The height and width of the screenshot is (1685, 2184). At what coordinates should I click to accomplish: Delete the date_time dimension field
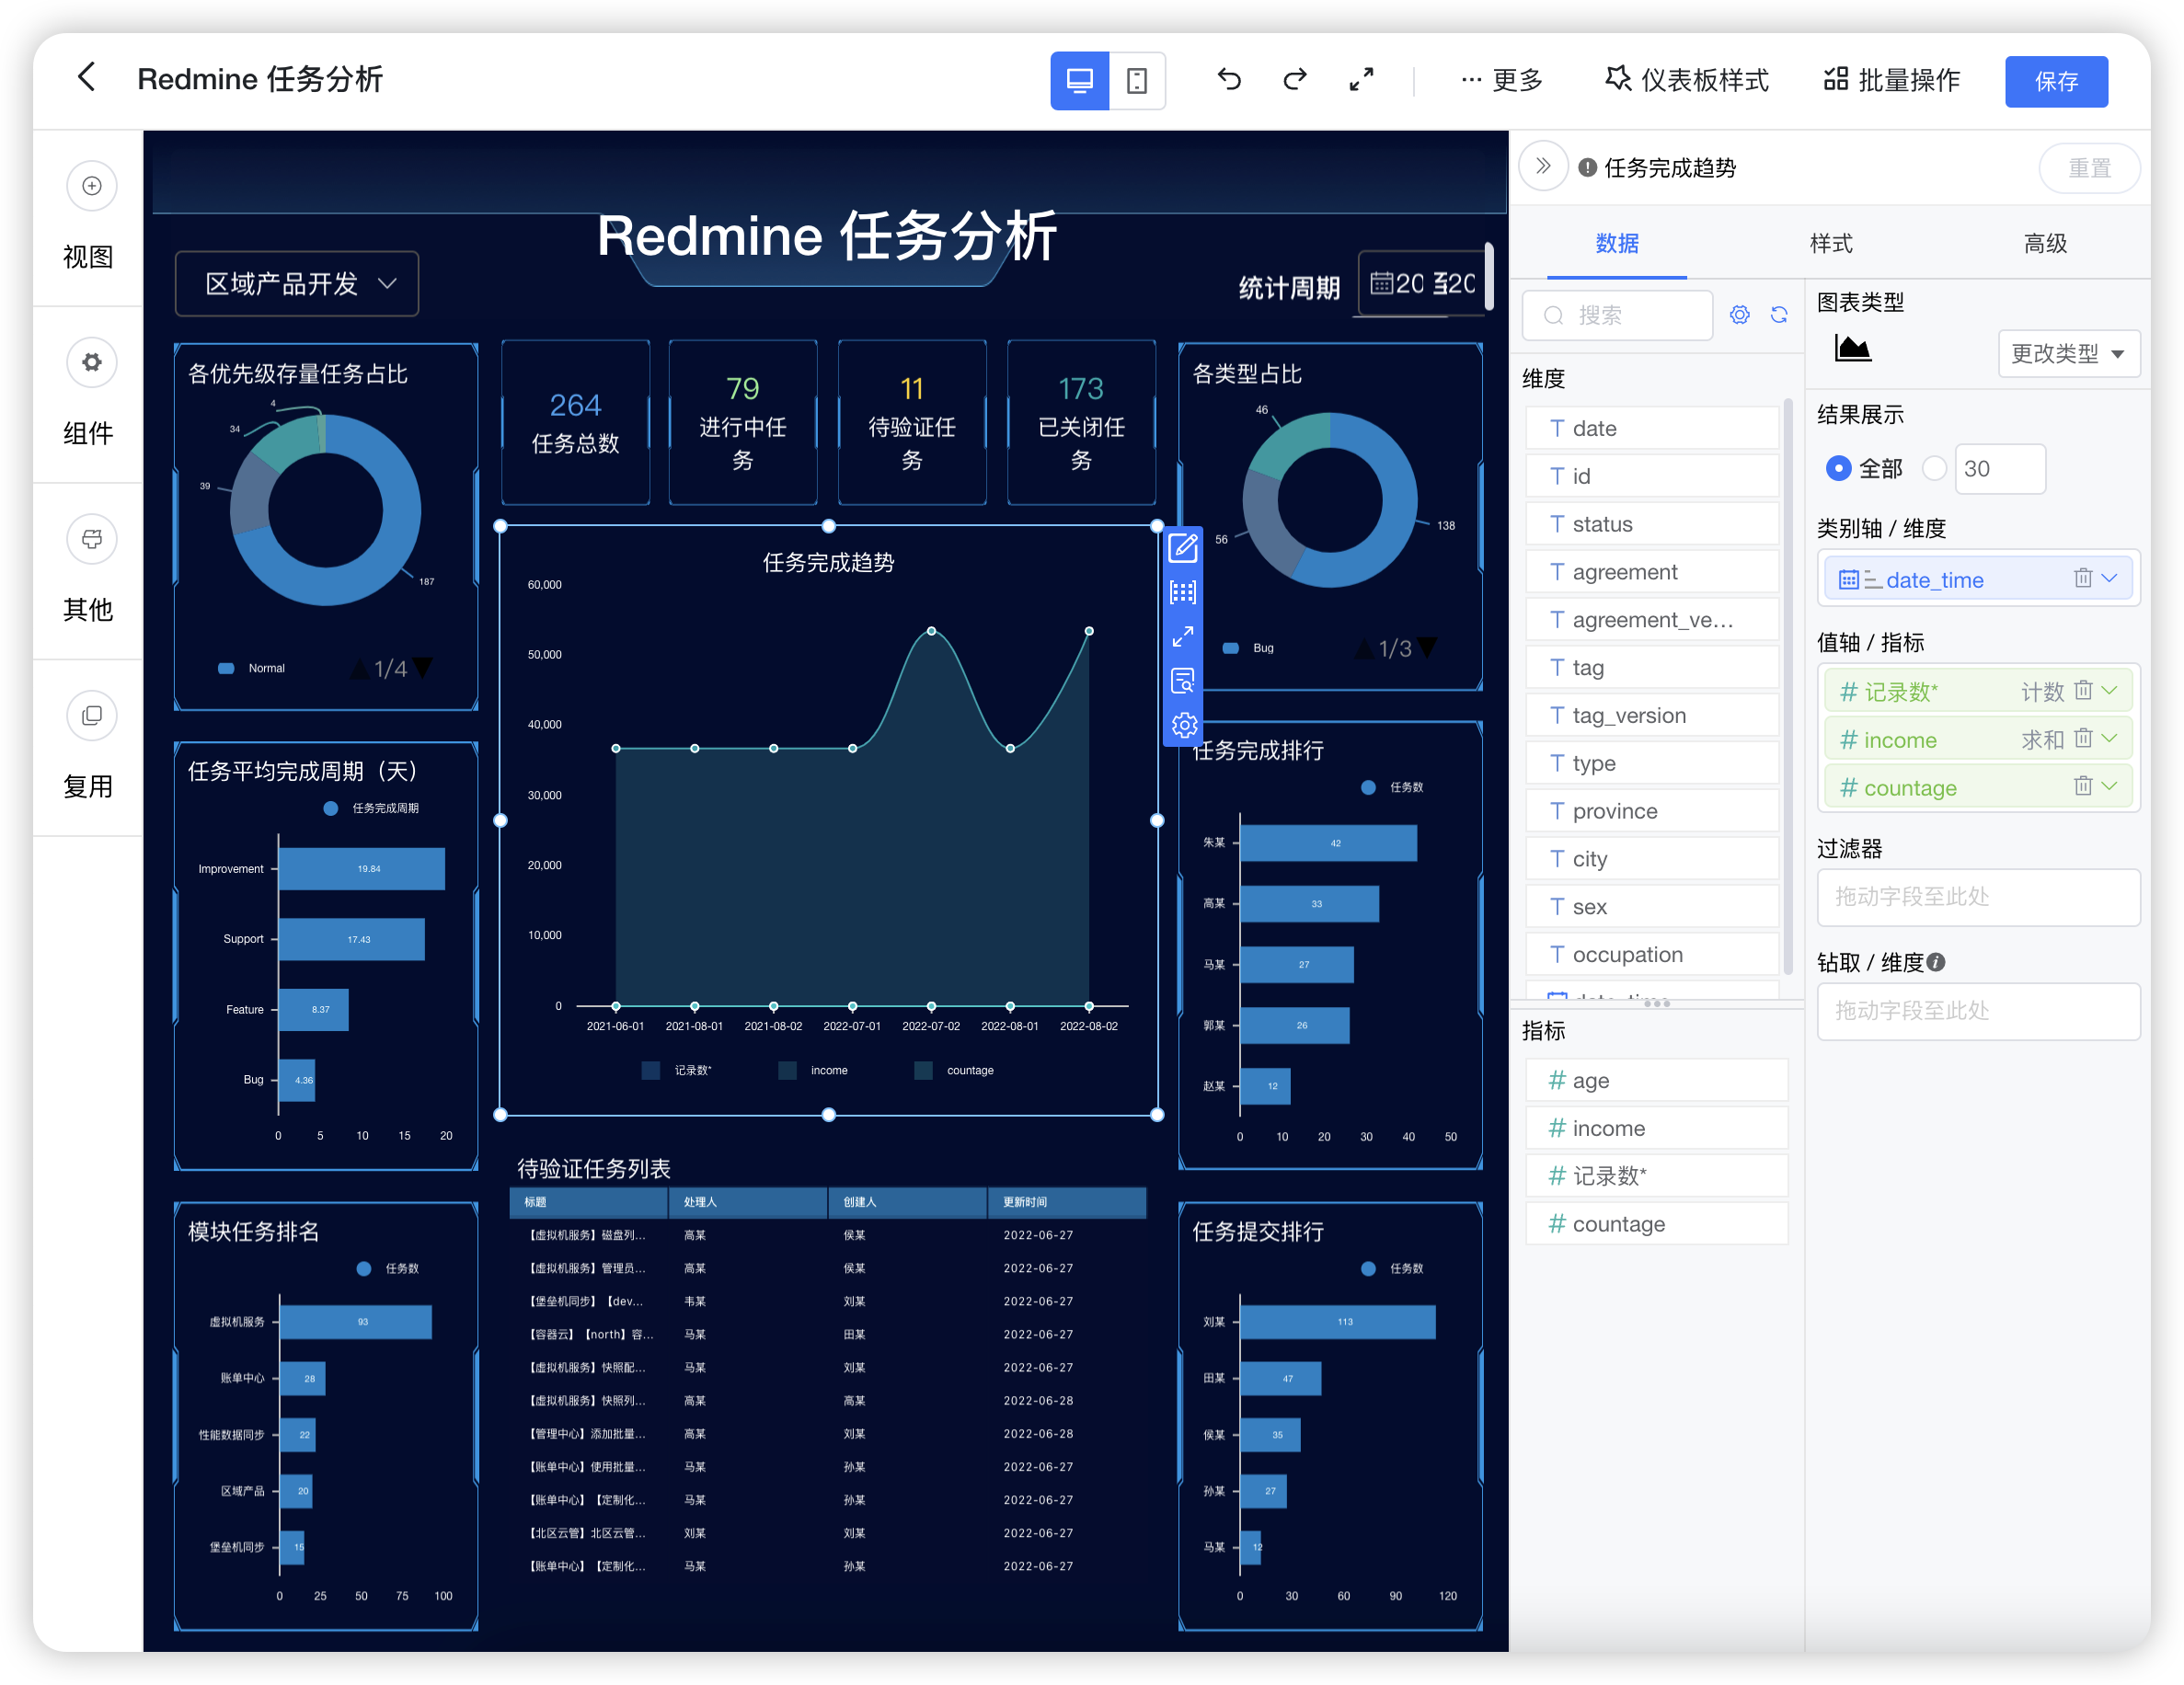(x=2082, y=578)
